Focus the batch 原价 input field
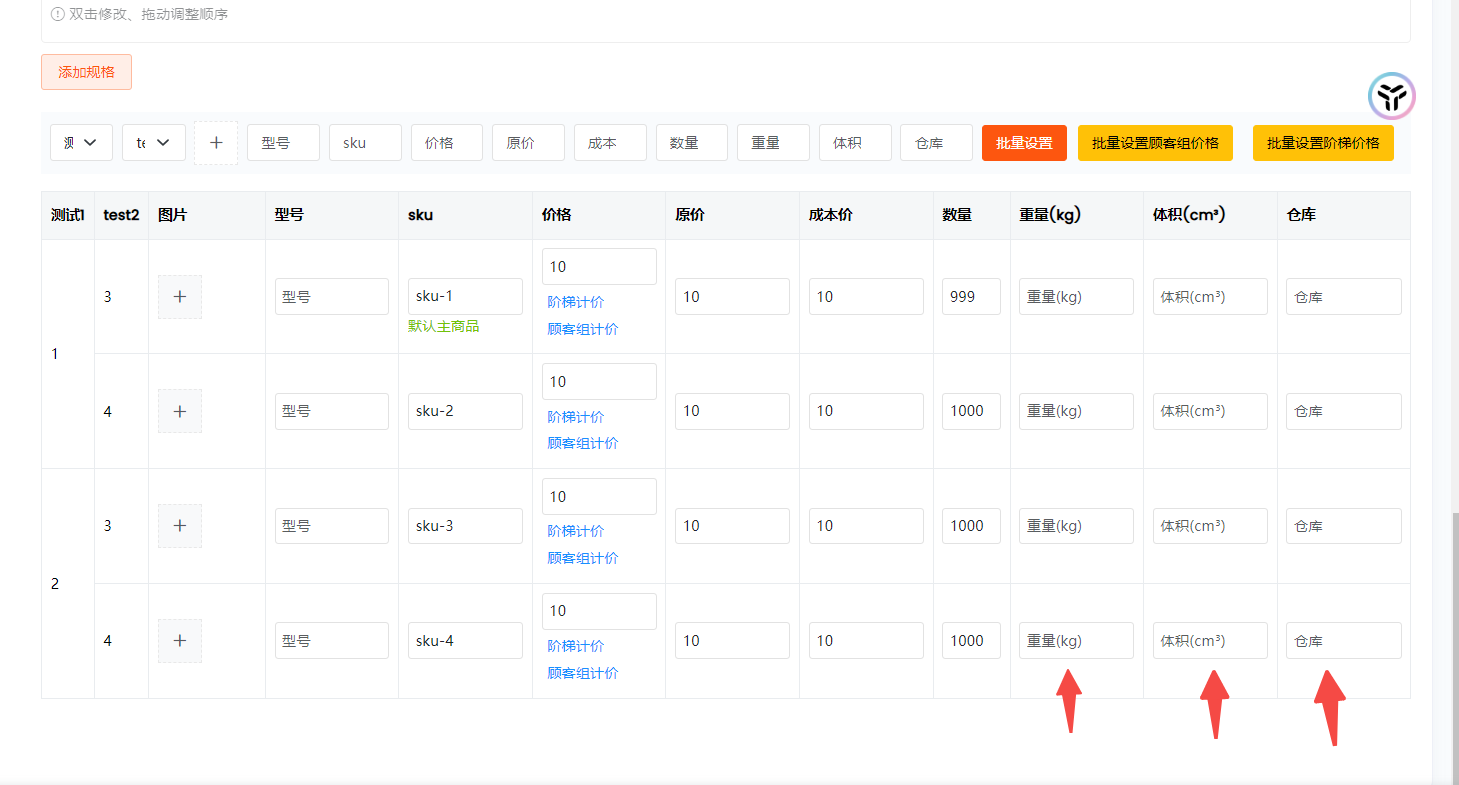 point(528,143)
